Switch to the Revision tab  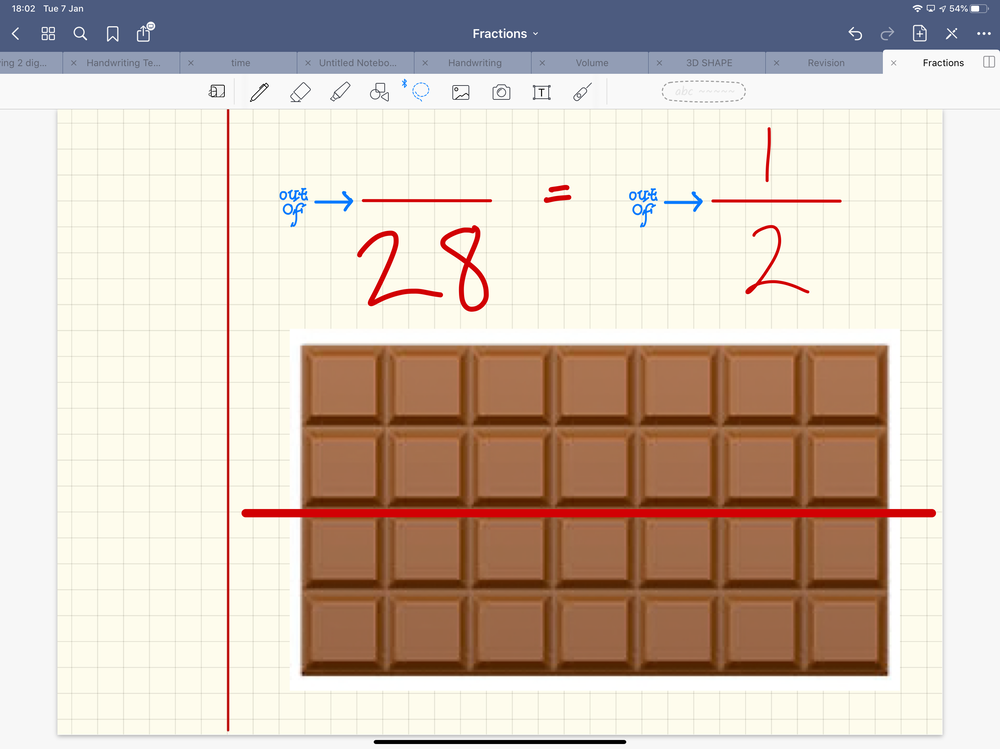click(x=826, y=63)
